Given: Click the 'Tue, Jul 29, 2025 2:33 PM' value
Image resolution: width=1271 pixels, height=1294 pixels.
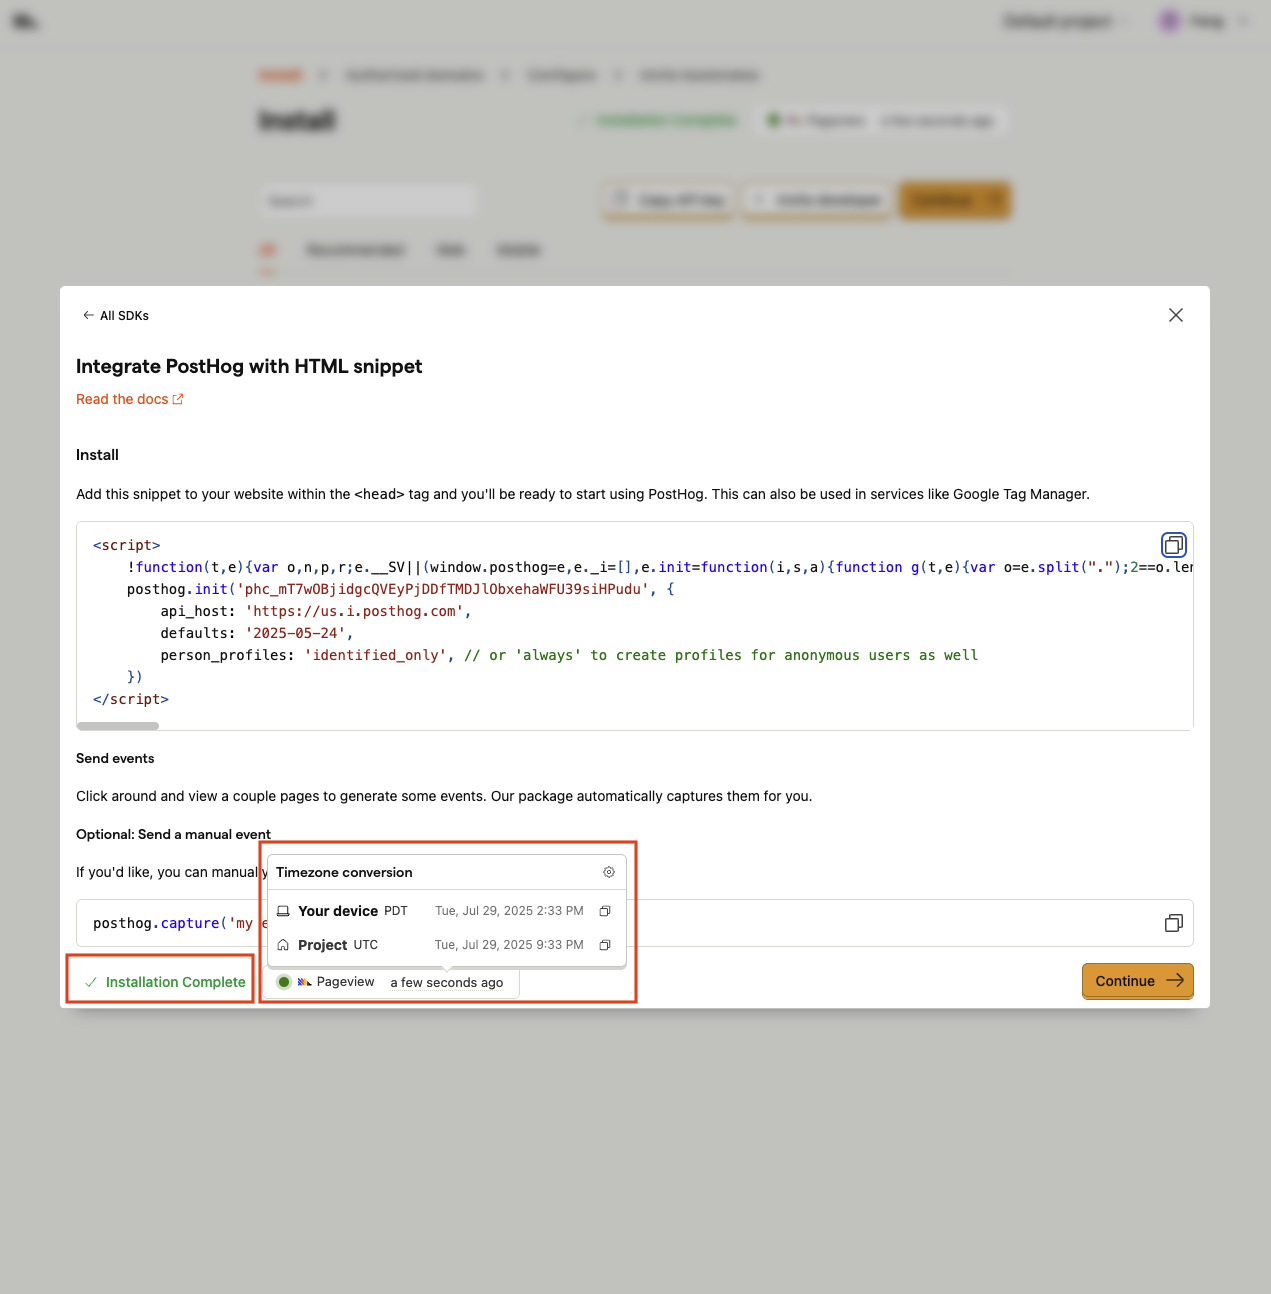Looking at the screenshot, I should point(509,911).
